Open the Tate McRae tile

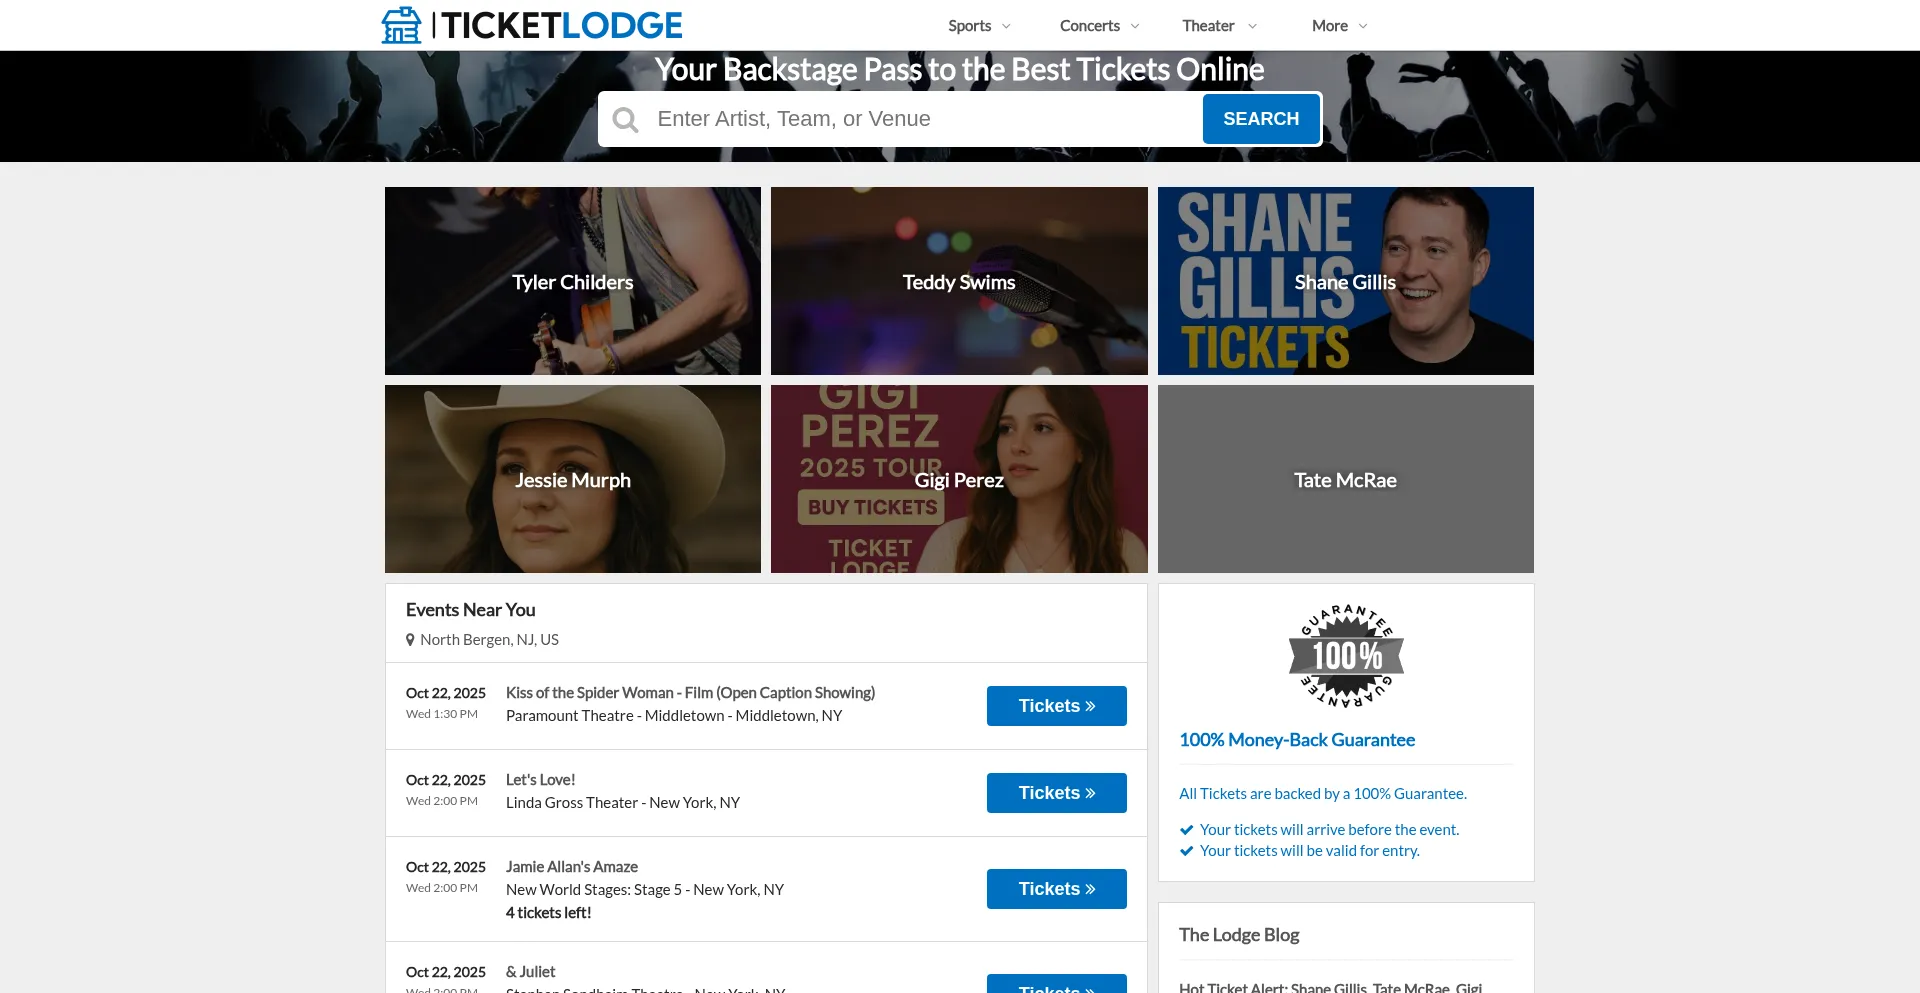[1346, 479]
